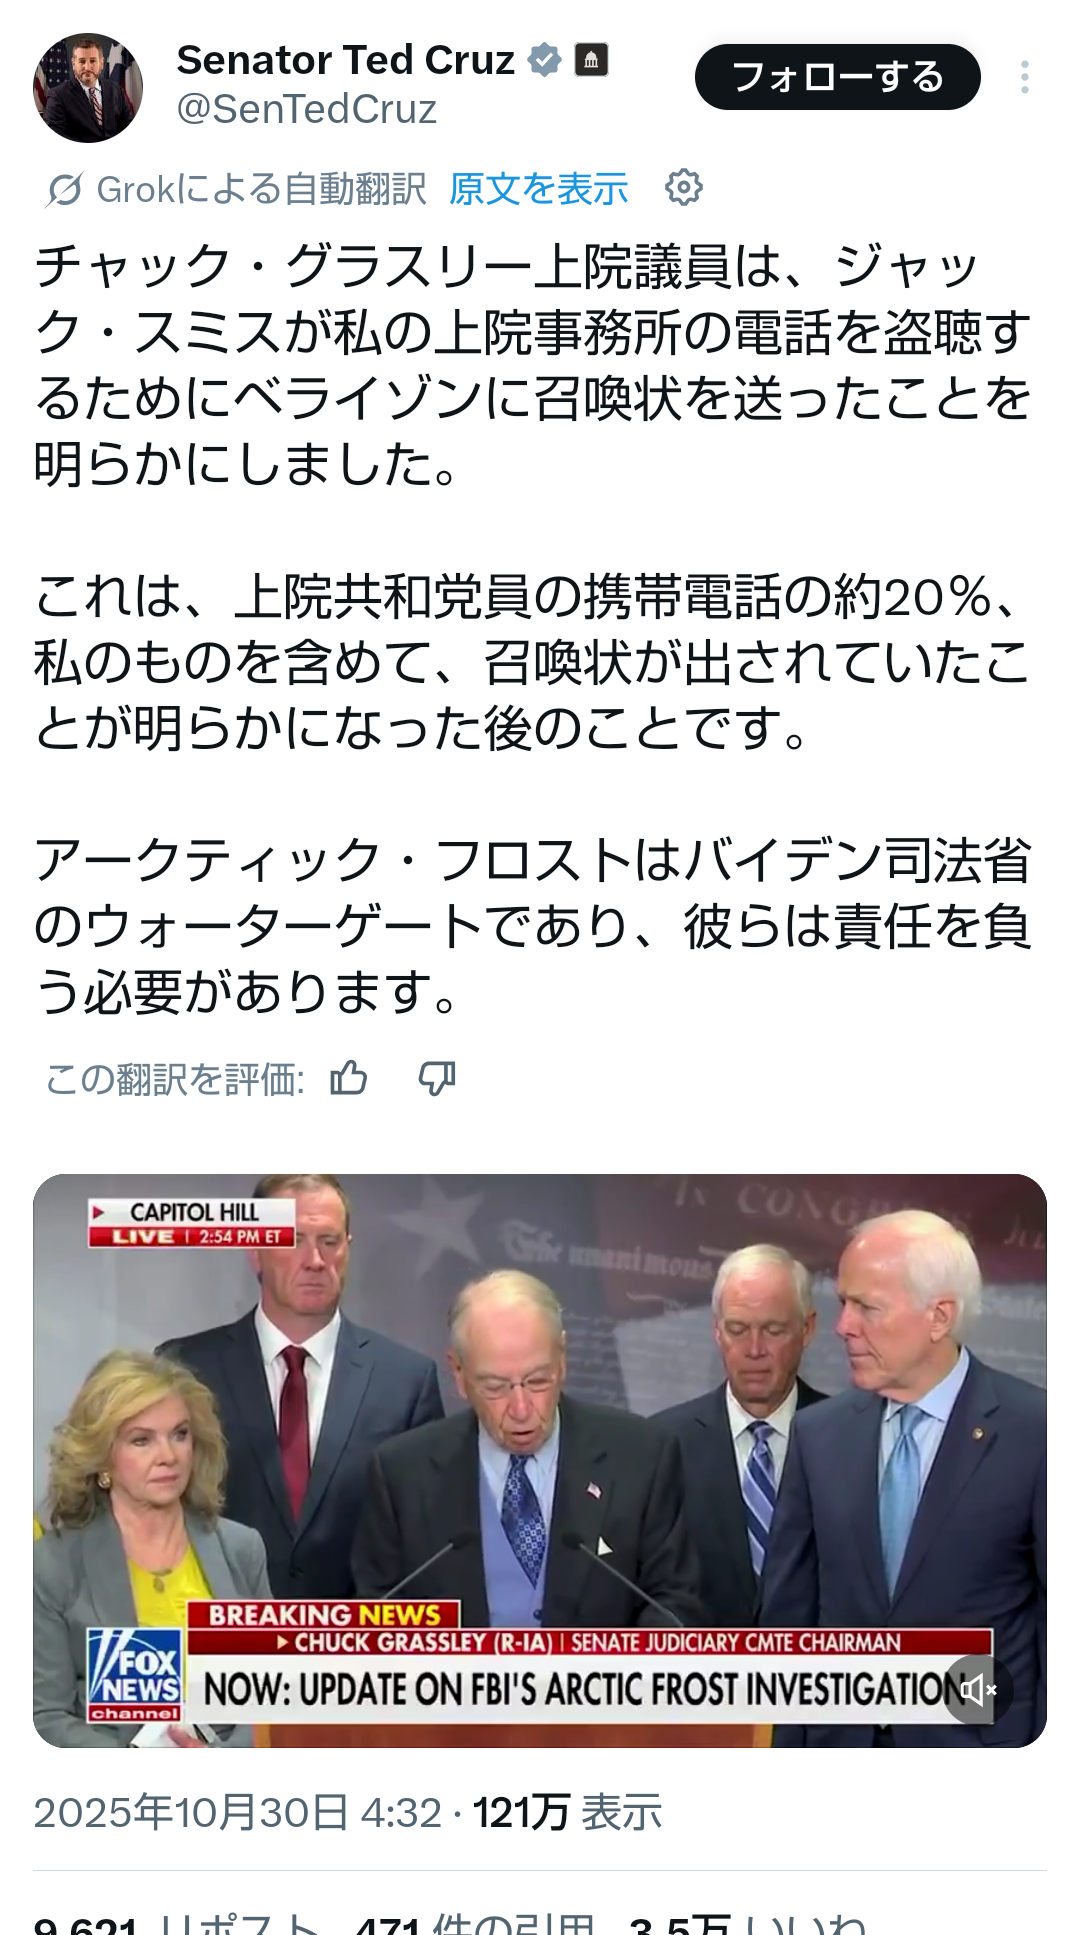
Task: Open the いいね likes count list
Action: [x=748, y=1923]
